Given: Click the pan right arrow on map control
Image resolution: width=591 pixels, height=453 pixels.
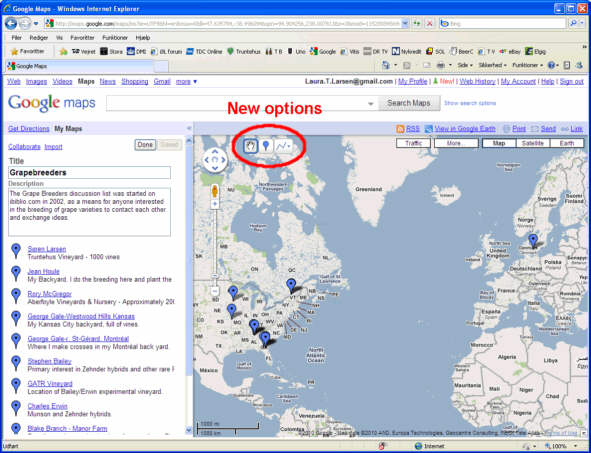Looking at the screenshot, I should pos(223,160).
